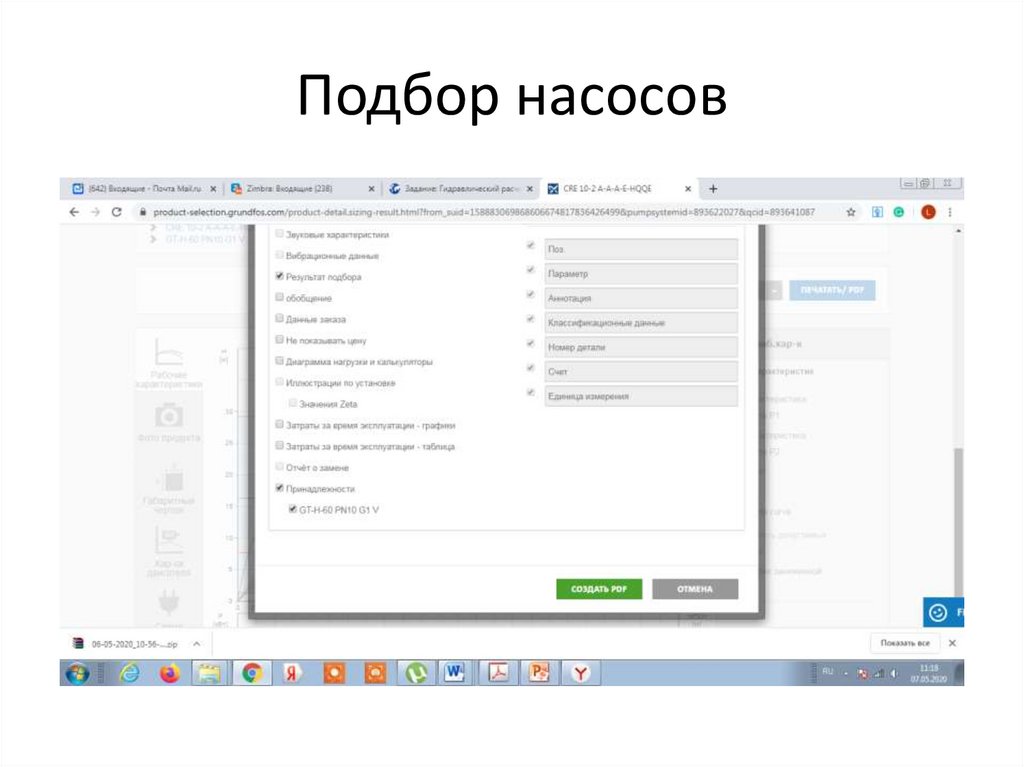The width and height of the screenshot is (1024, 767).
Task: Launch Google Chrome from the taskbar
Action: pos(254,673)
